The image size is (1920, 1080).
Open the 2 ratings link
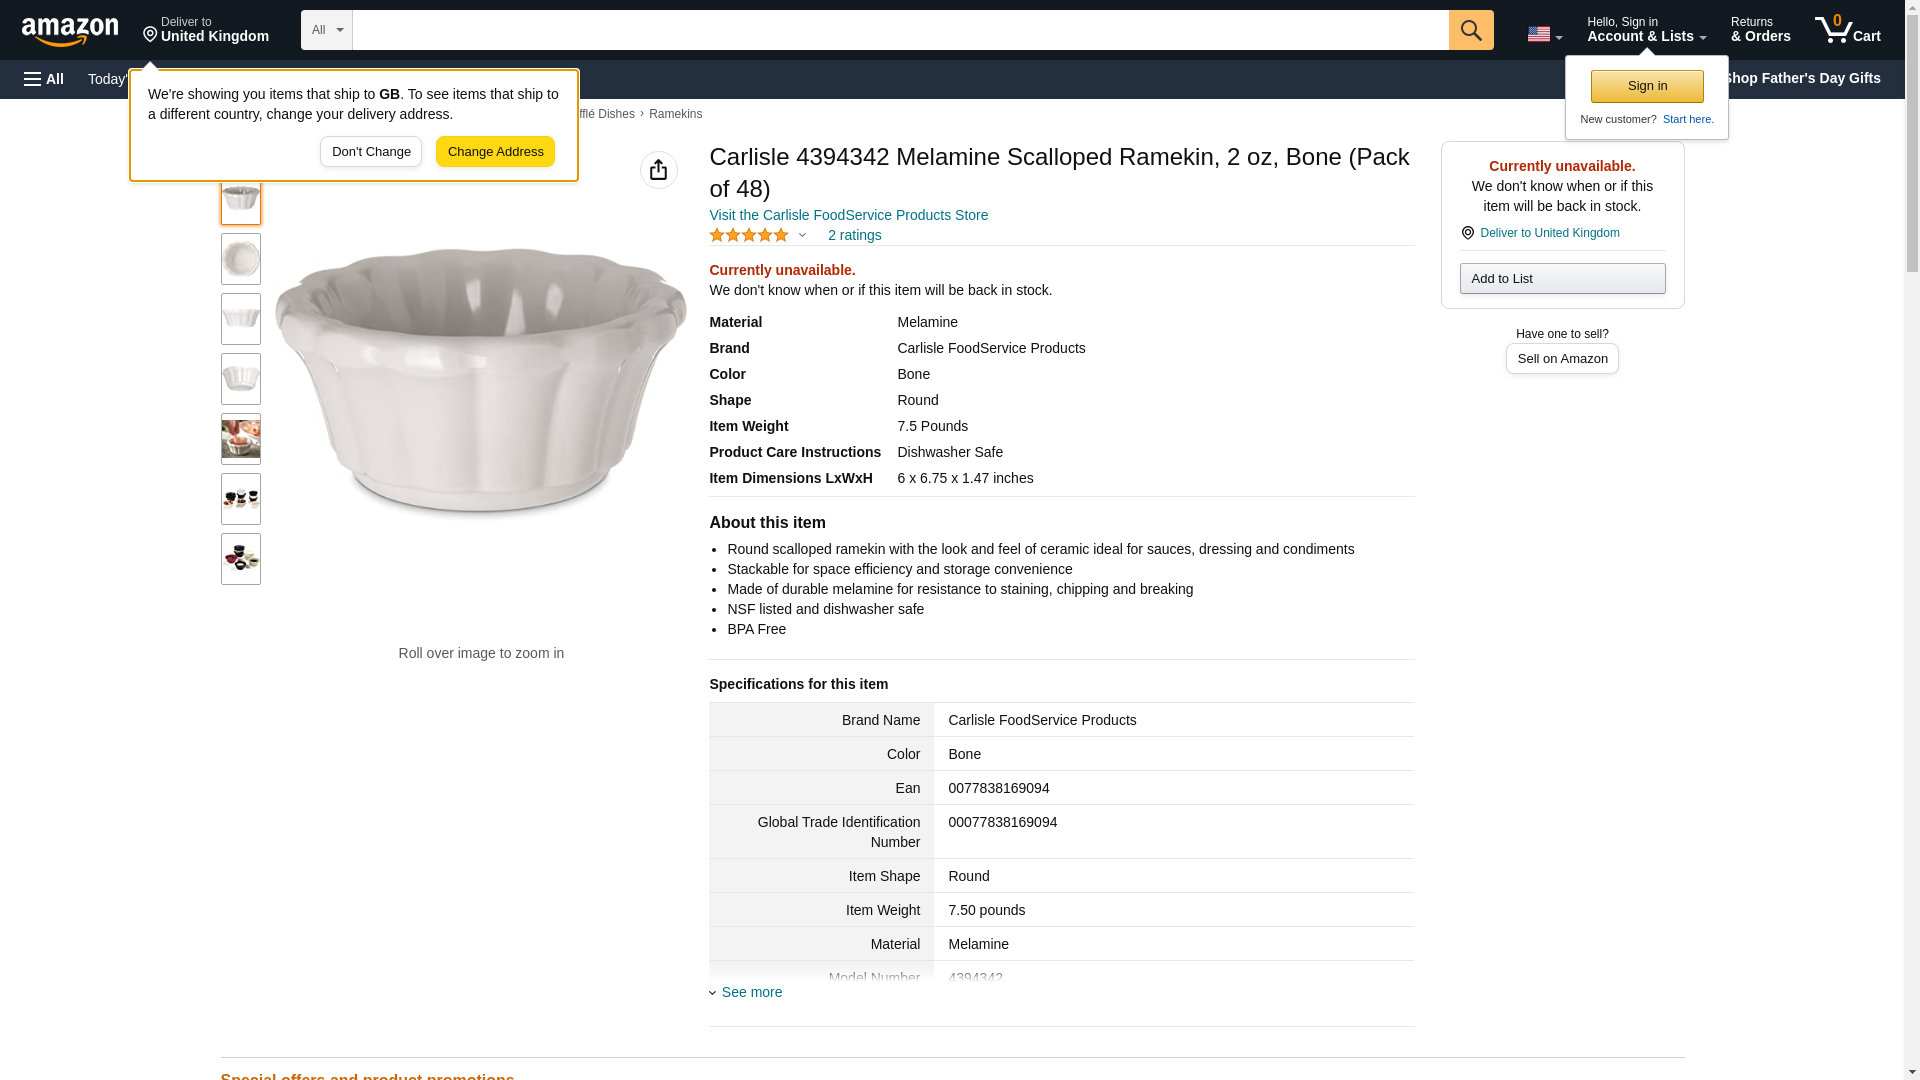[854, 235]
